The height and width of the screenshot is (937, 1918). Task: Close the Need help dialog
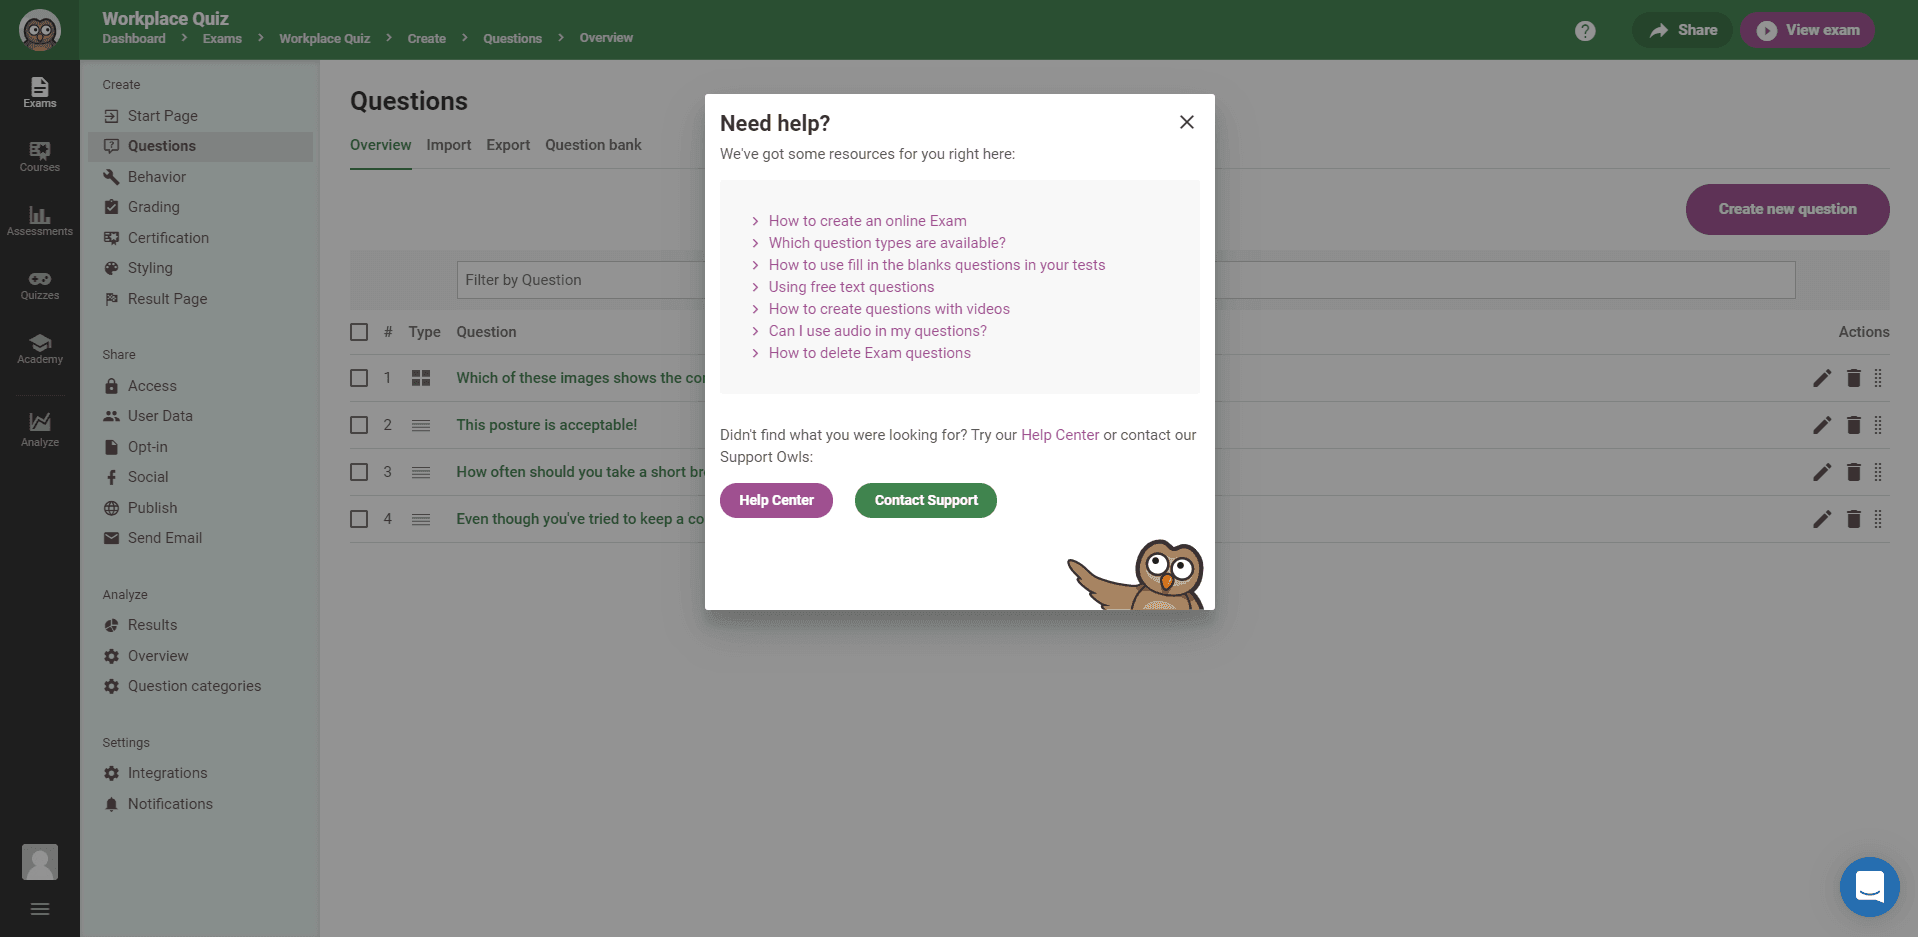click(x=1187, y=122)
